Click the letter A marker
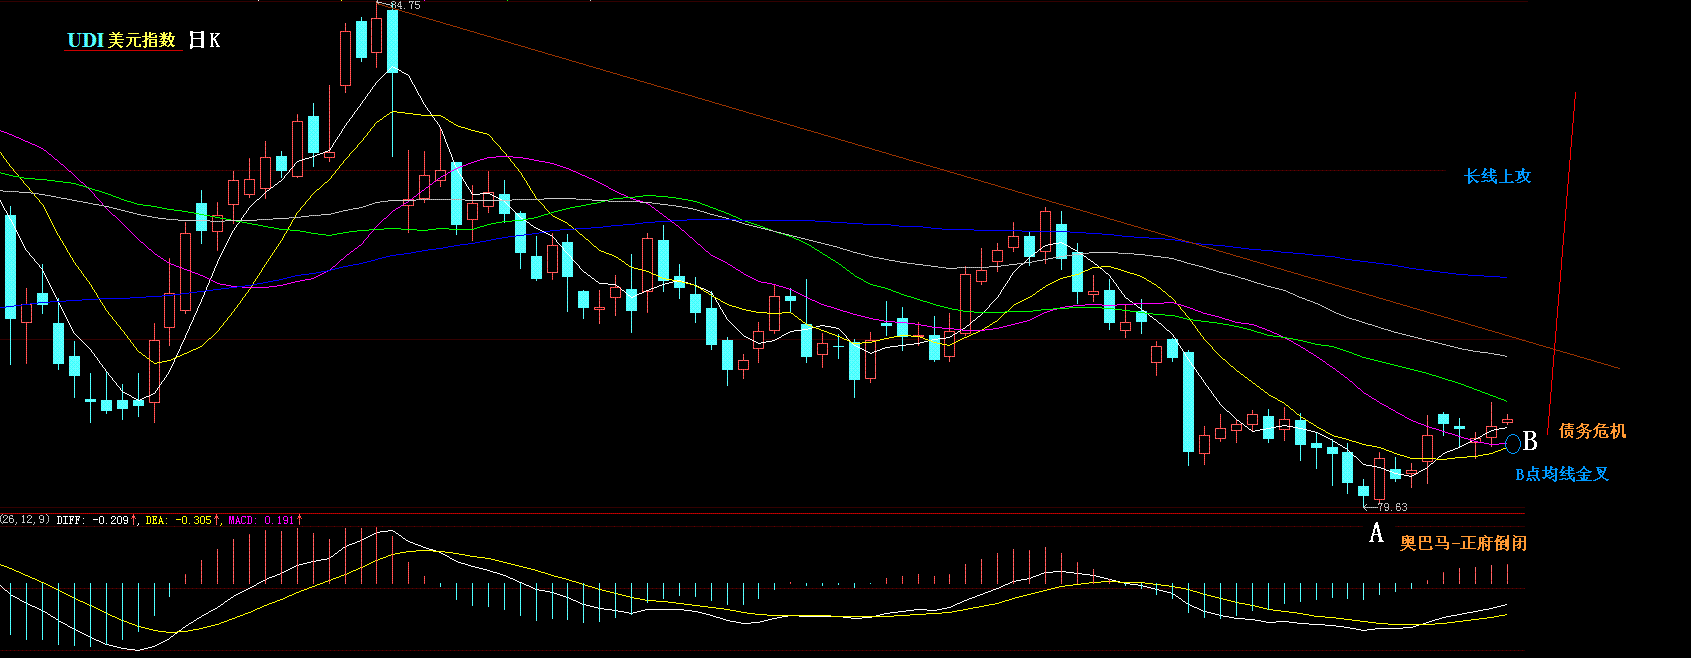The image size is (1691, 658). pyautogui.click(x=1377, y=534)
